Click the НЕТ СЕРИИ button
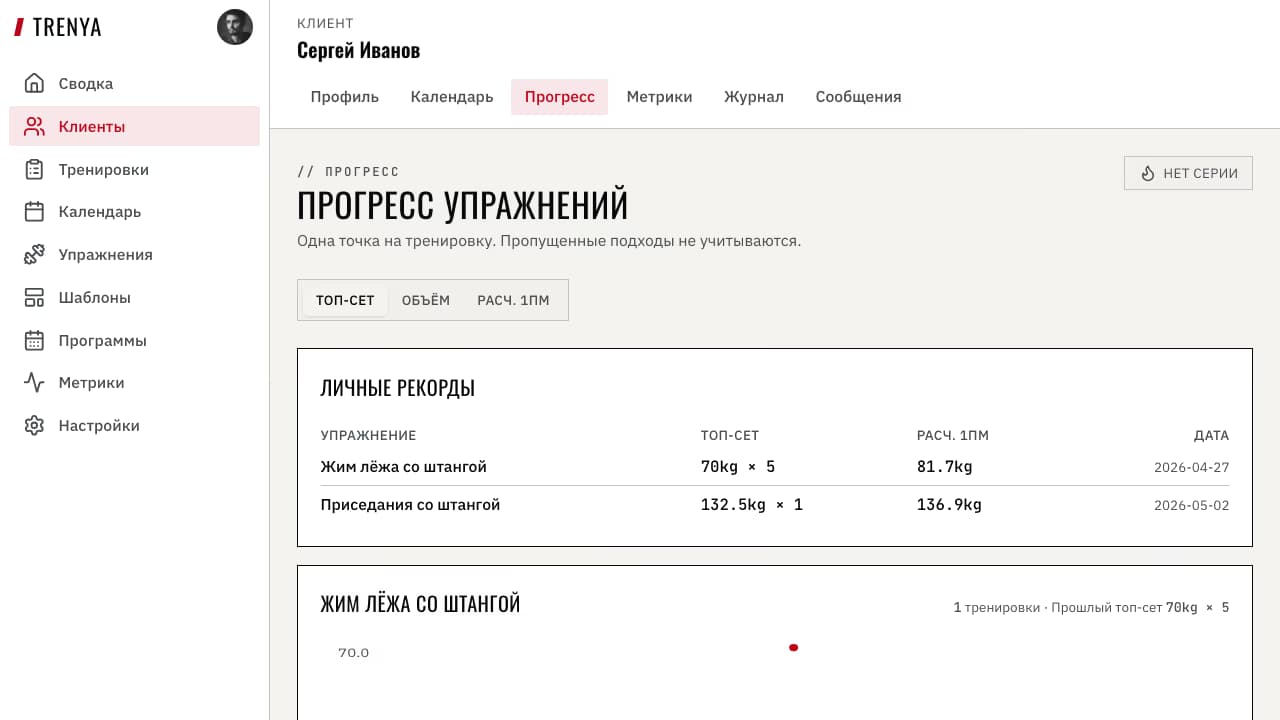Screen dimensions: 1280x720 pos(1188,173)
